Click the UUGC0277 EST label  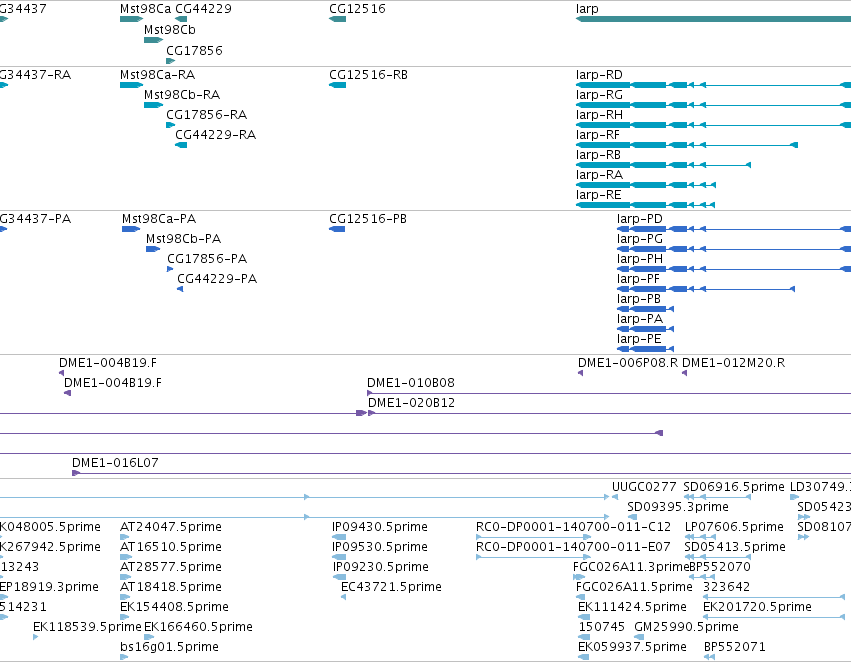[x=644, y=487]
